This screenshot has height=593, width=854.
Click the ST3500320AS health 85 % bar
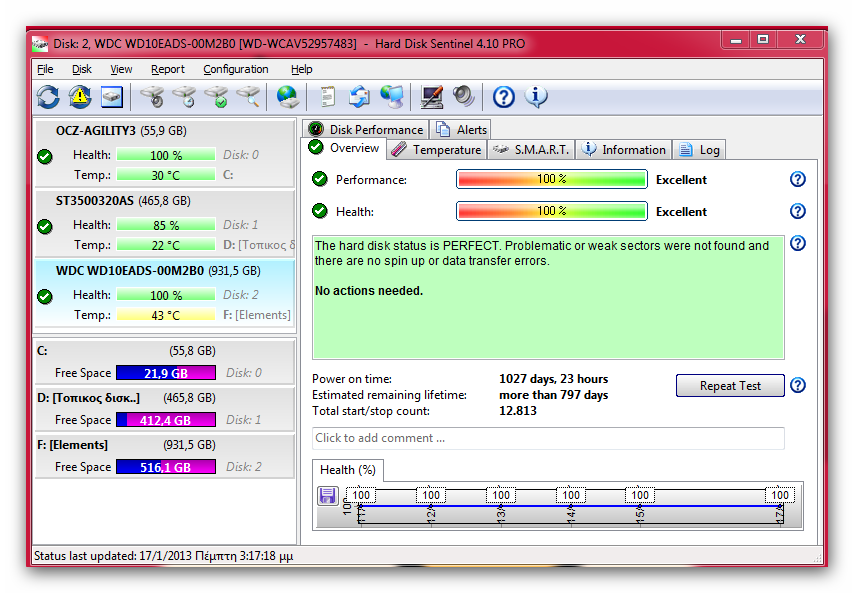(166, 224)
